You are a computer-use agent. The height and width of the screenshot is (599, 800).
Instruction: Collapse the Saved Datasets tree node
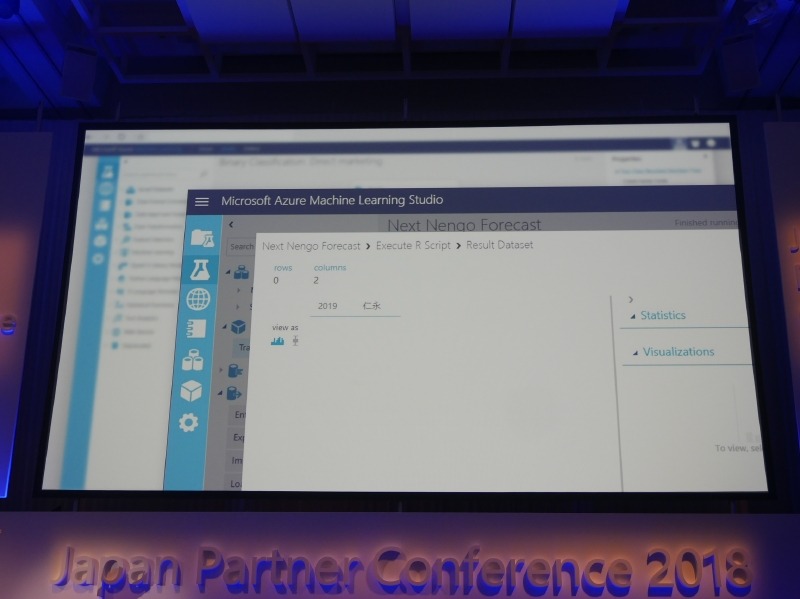tap(228, 272)
